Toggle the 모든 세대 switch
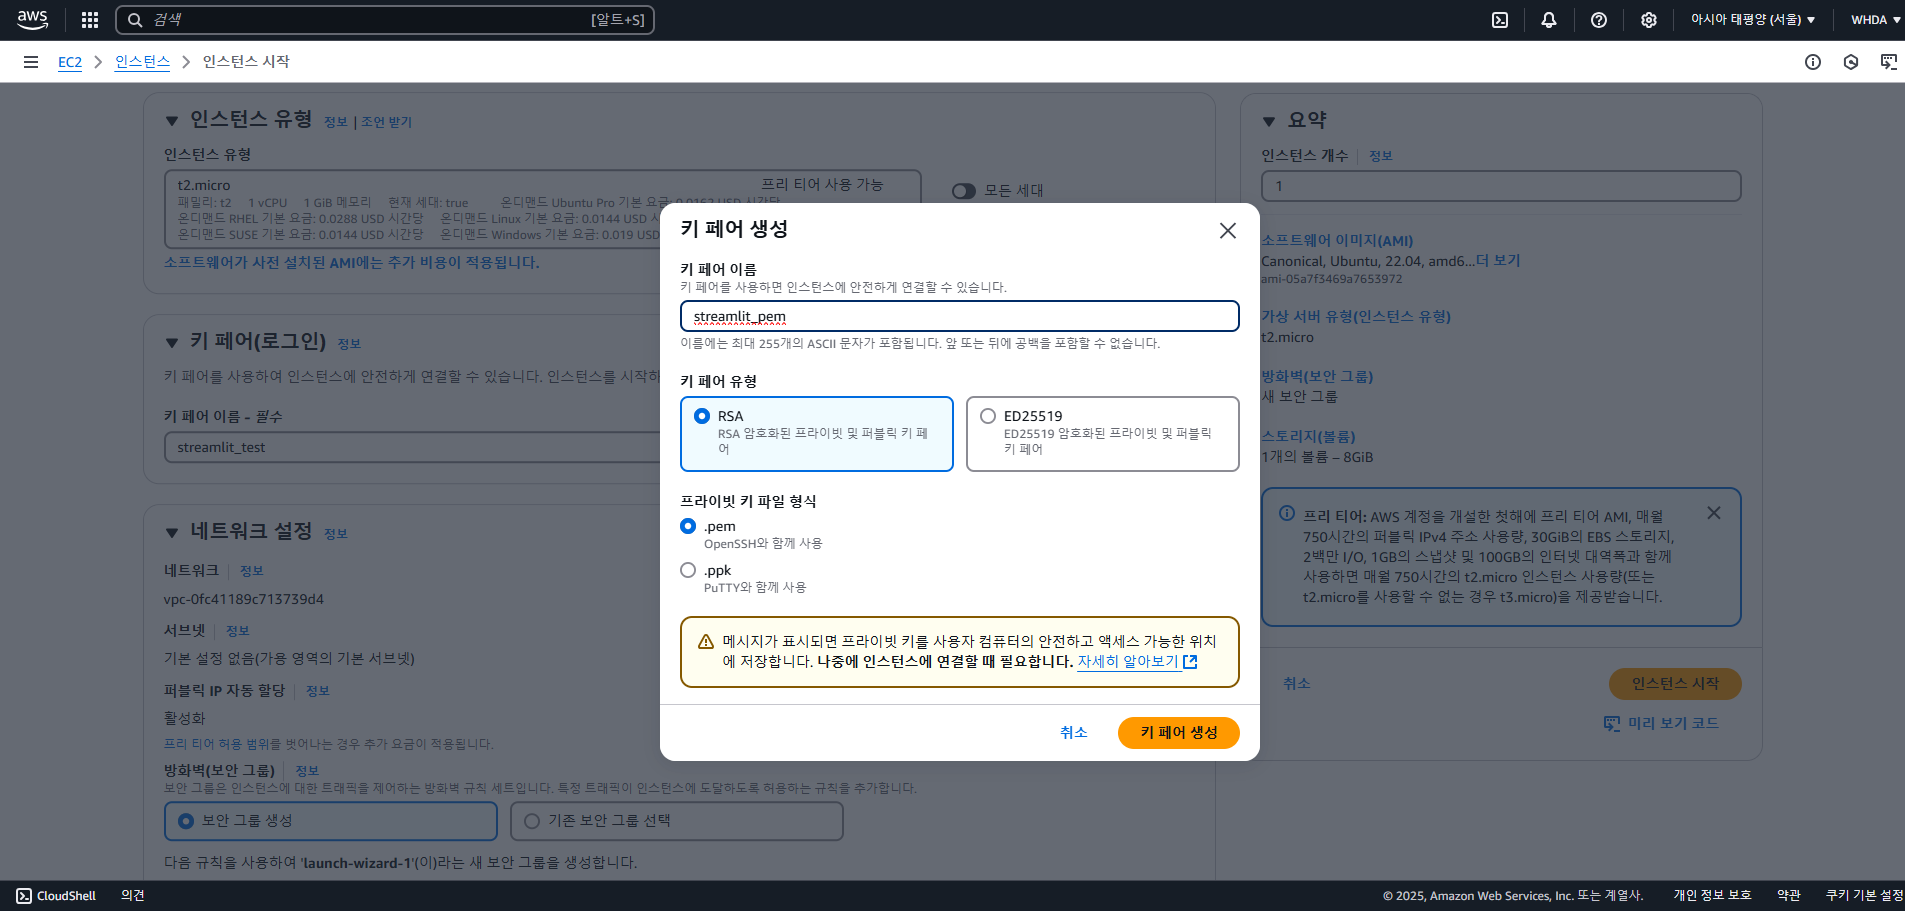 point(964,191)
